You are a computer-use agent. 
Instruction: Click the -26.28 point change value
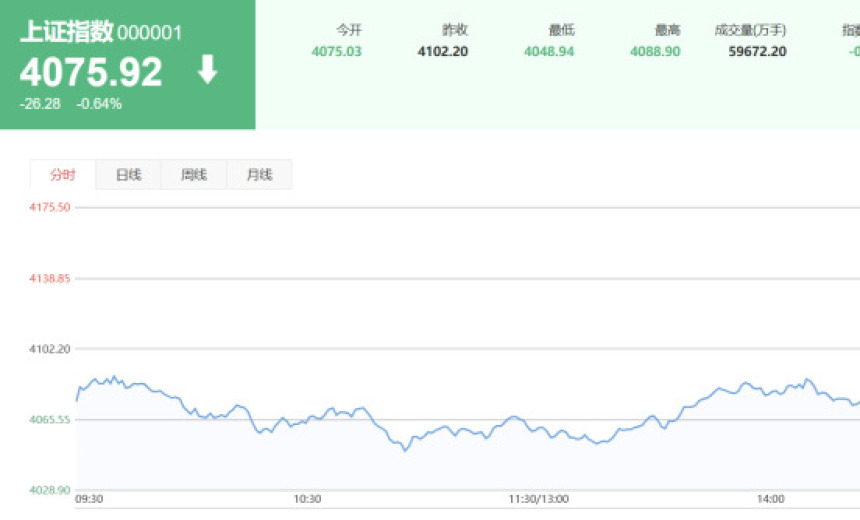(40, 103)
